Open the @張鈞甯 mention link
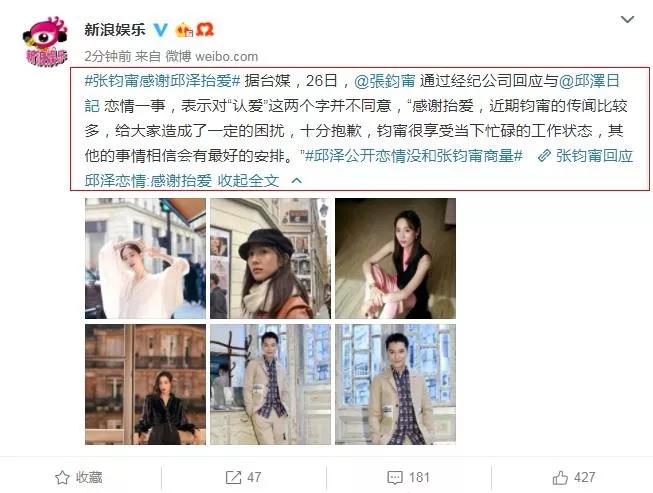 click(384, 81)
